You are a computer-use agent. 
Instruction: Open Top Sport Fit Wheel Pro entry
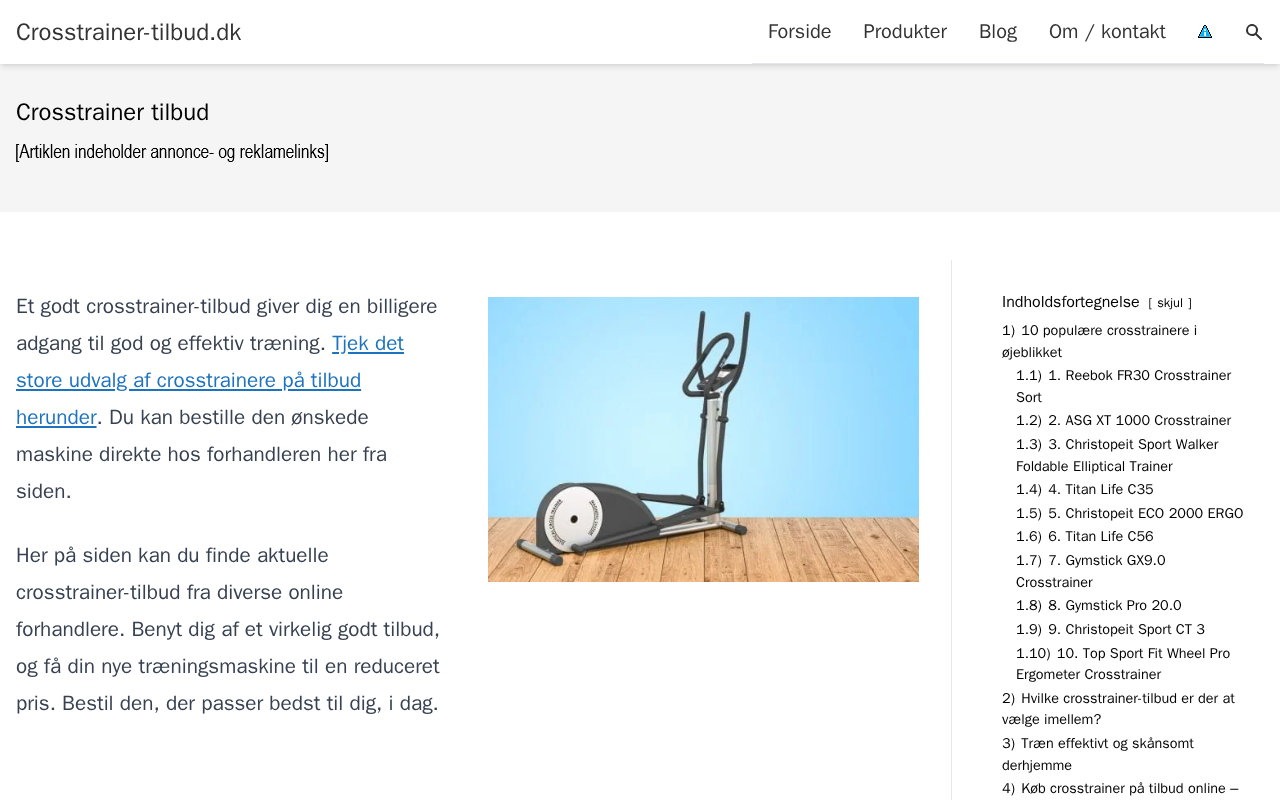(1123, 664)
